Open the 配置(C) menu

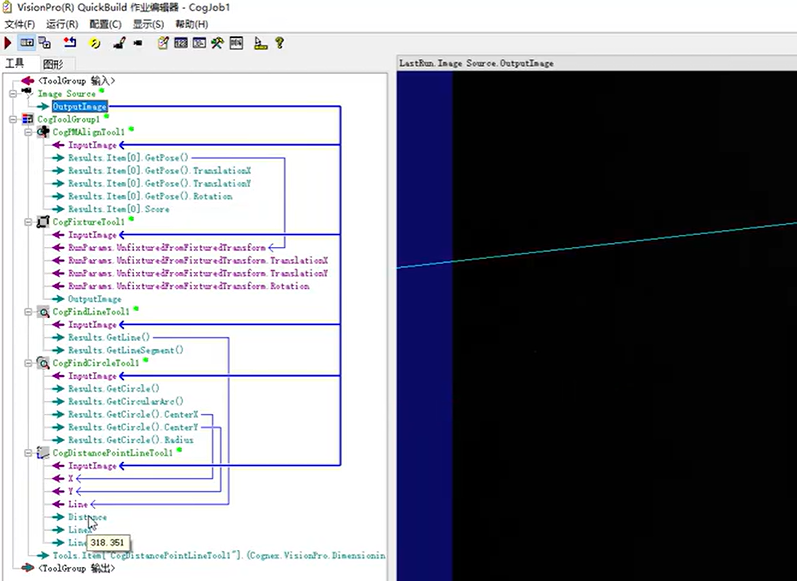(x=105, y=24)
